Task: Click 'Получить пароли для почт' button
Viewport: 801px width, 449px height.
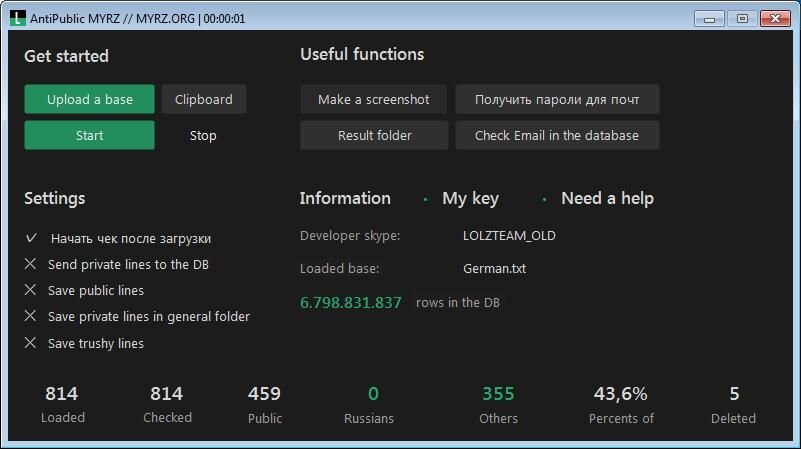Action: (x=557, y=99)
